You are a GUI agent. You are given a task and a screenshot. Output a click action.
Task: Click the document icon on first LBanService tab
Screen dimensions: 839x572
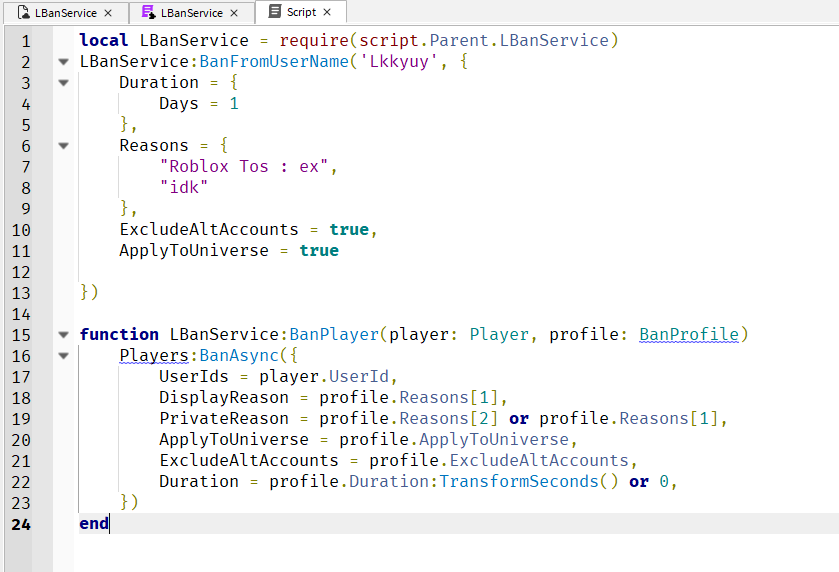23,12
